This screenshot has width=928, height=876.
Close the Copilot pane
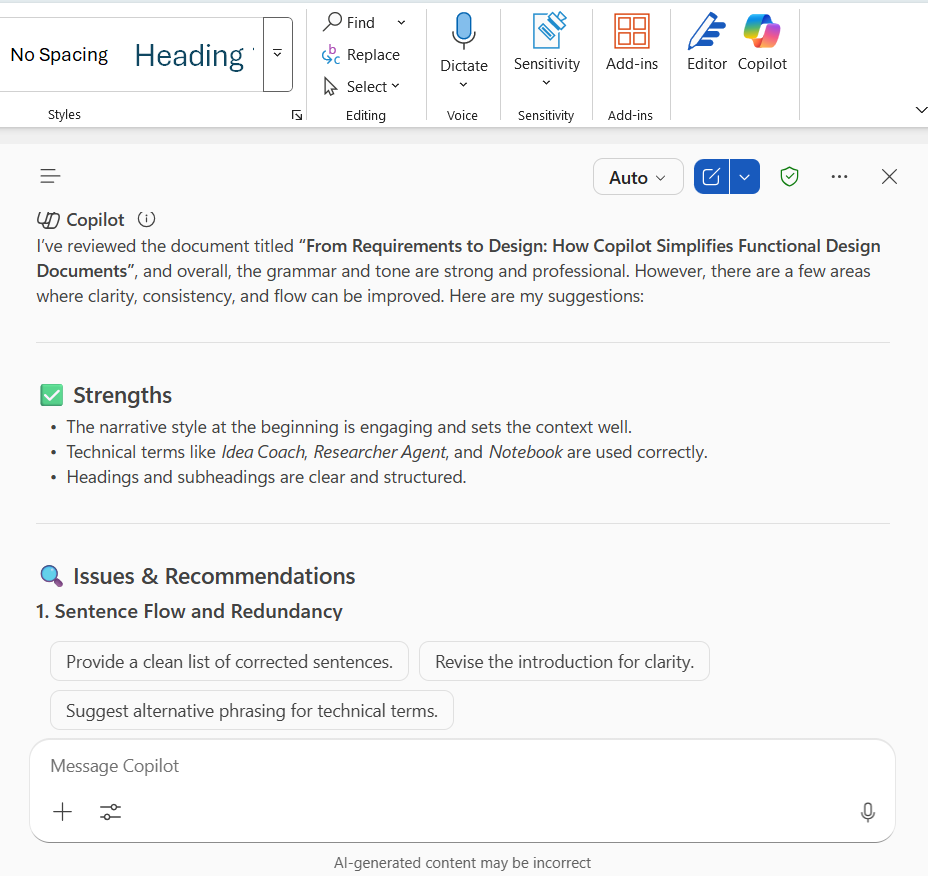(889, 176)
